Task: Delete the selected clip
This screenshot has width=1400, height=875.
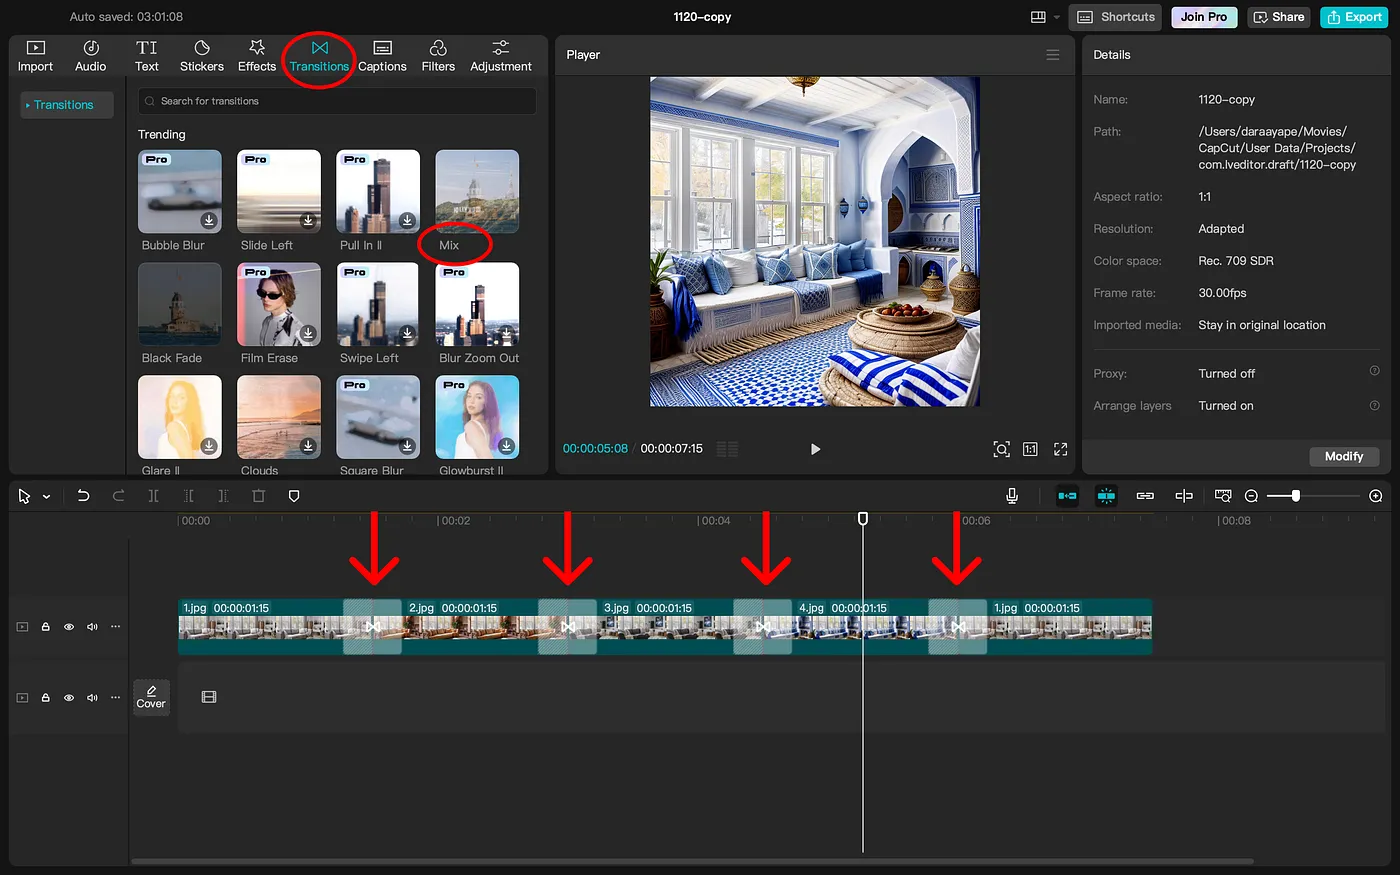Action: pos(258,496)
